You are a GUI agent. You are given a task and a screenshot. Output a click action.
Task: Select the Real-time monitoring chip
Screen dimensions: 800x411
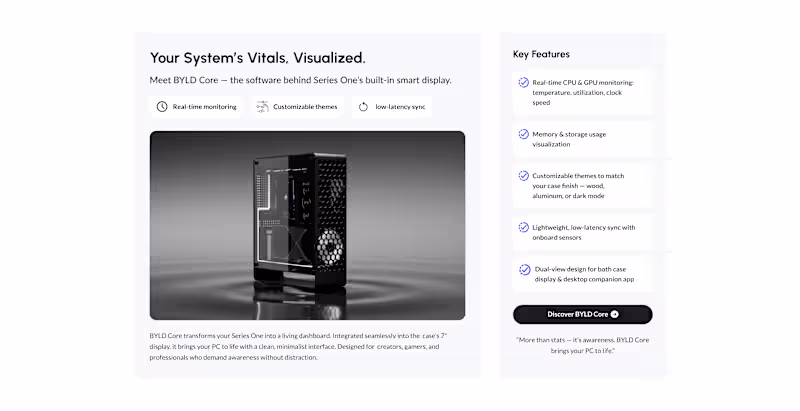(x=196, y=107)
